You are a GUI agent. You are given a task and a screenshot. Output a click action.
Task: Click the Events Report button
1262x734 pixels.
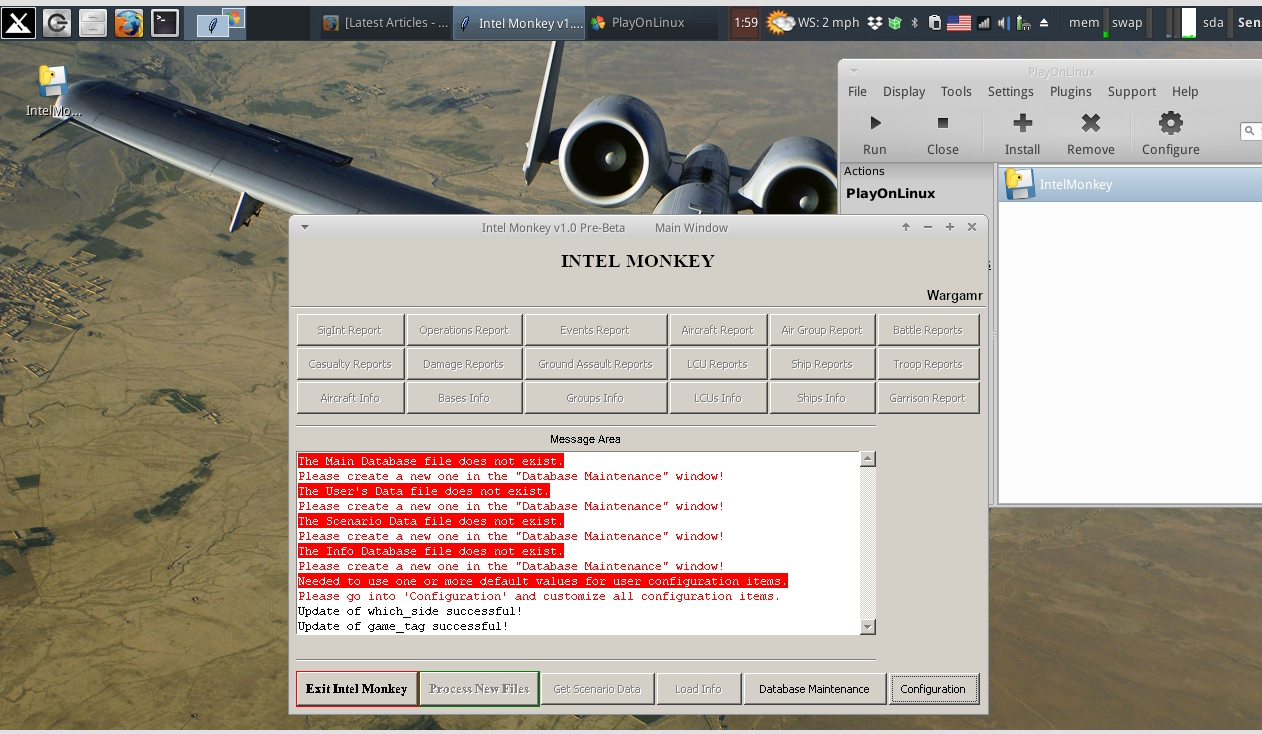tap(595, 330)
